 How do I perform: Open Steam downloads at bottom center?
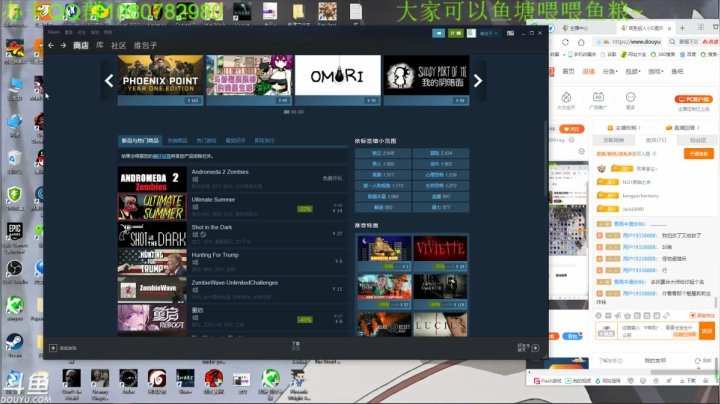click(x=296, y=346)
